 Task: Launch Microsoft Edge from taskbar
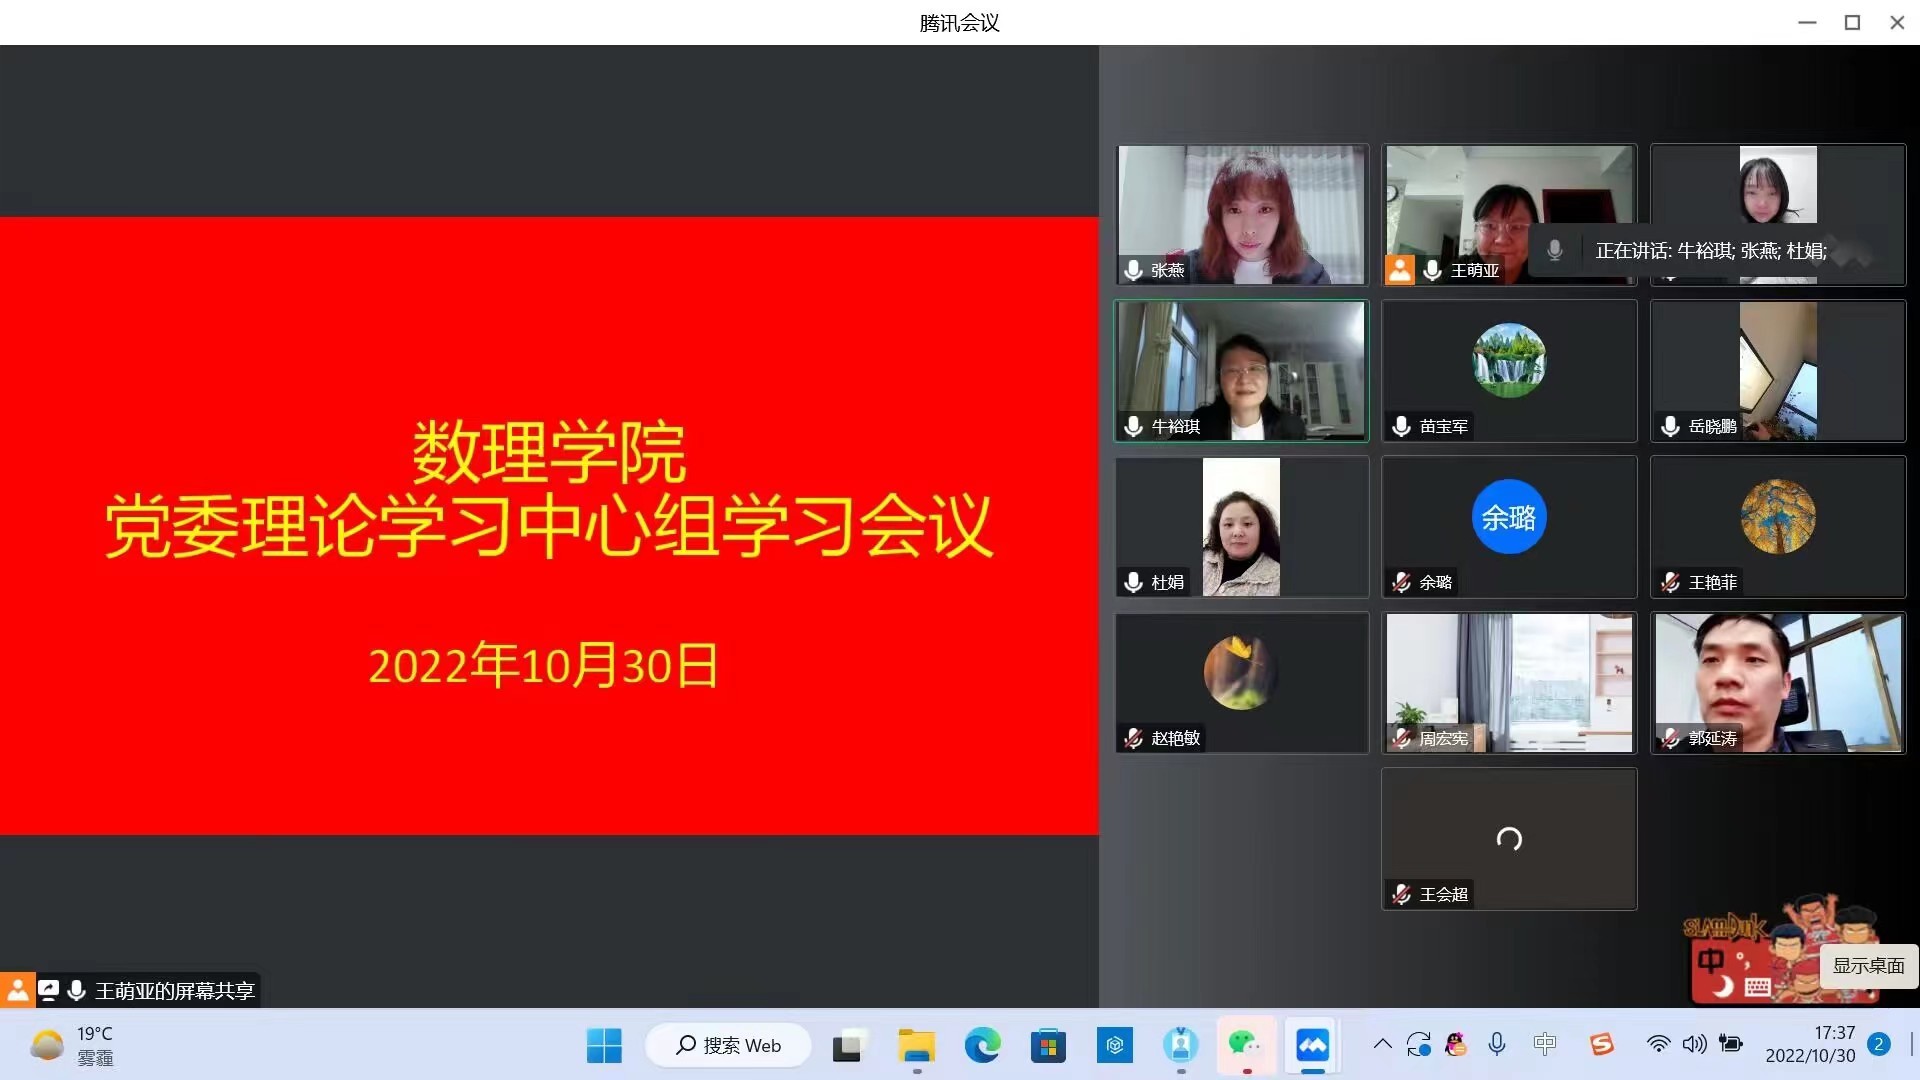point(982,1046)
